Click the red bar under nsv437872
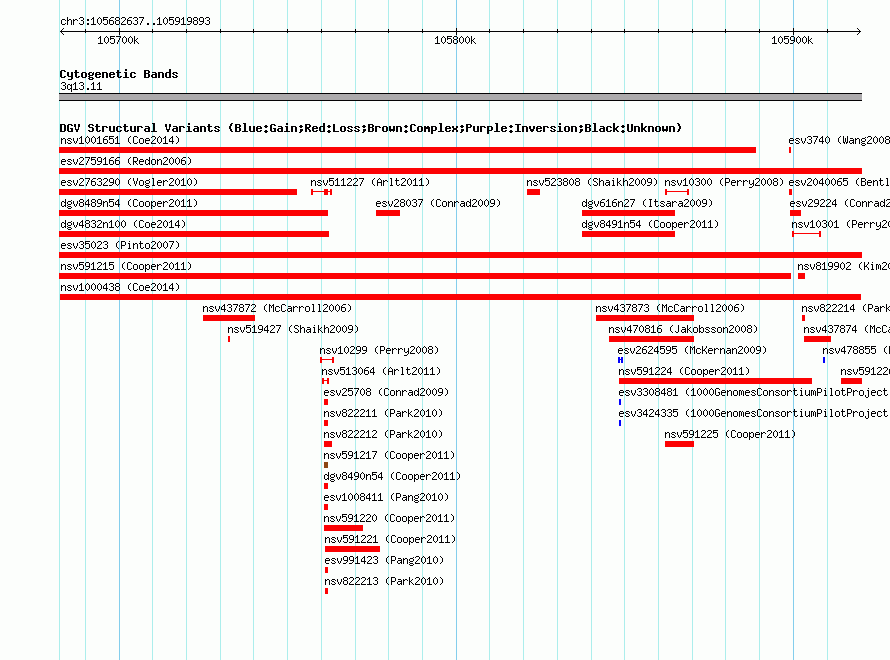This screenshot has height=660, width=890. 229,318
